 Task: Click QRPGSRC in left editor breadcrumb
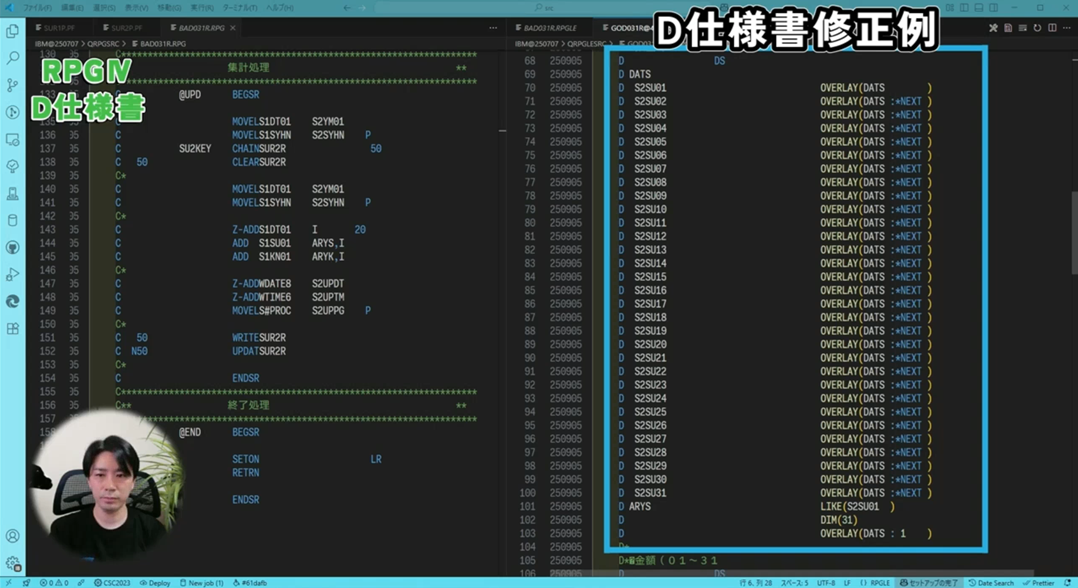point(103,44)
